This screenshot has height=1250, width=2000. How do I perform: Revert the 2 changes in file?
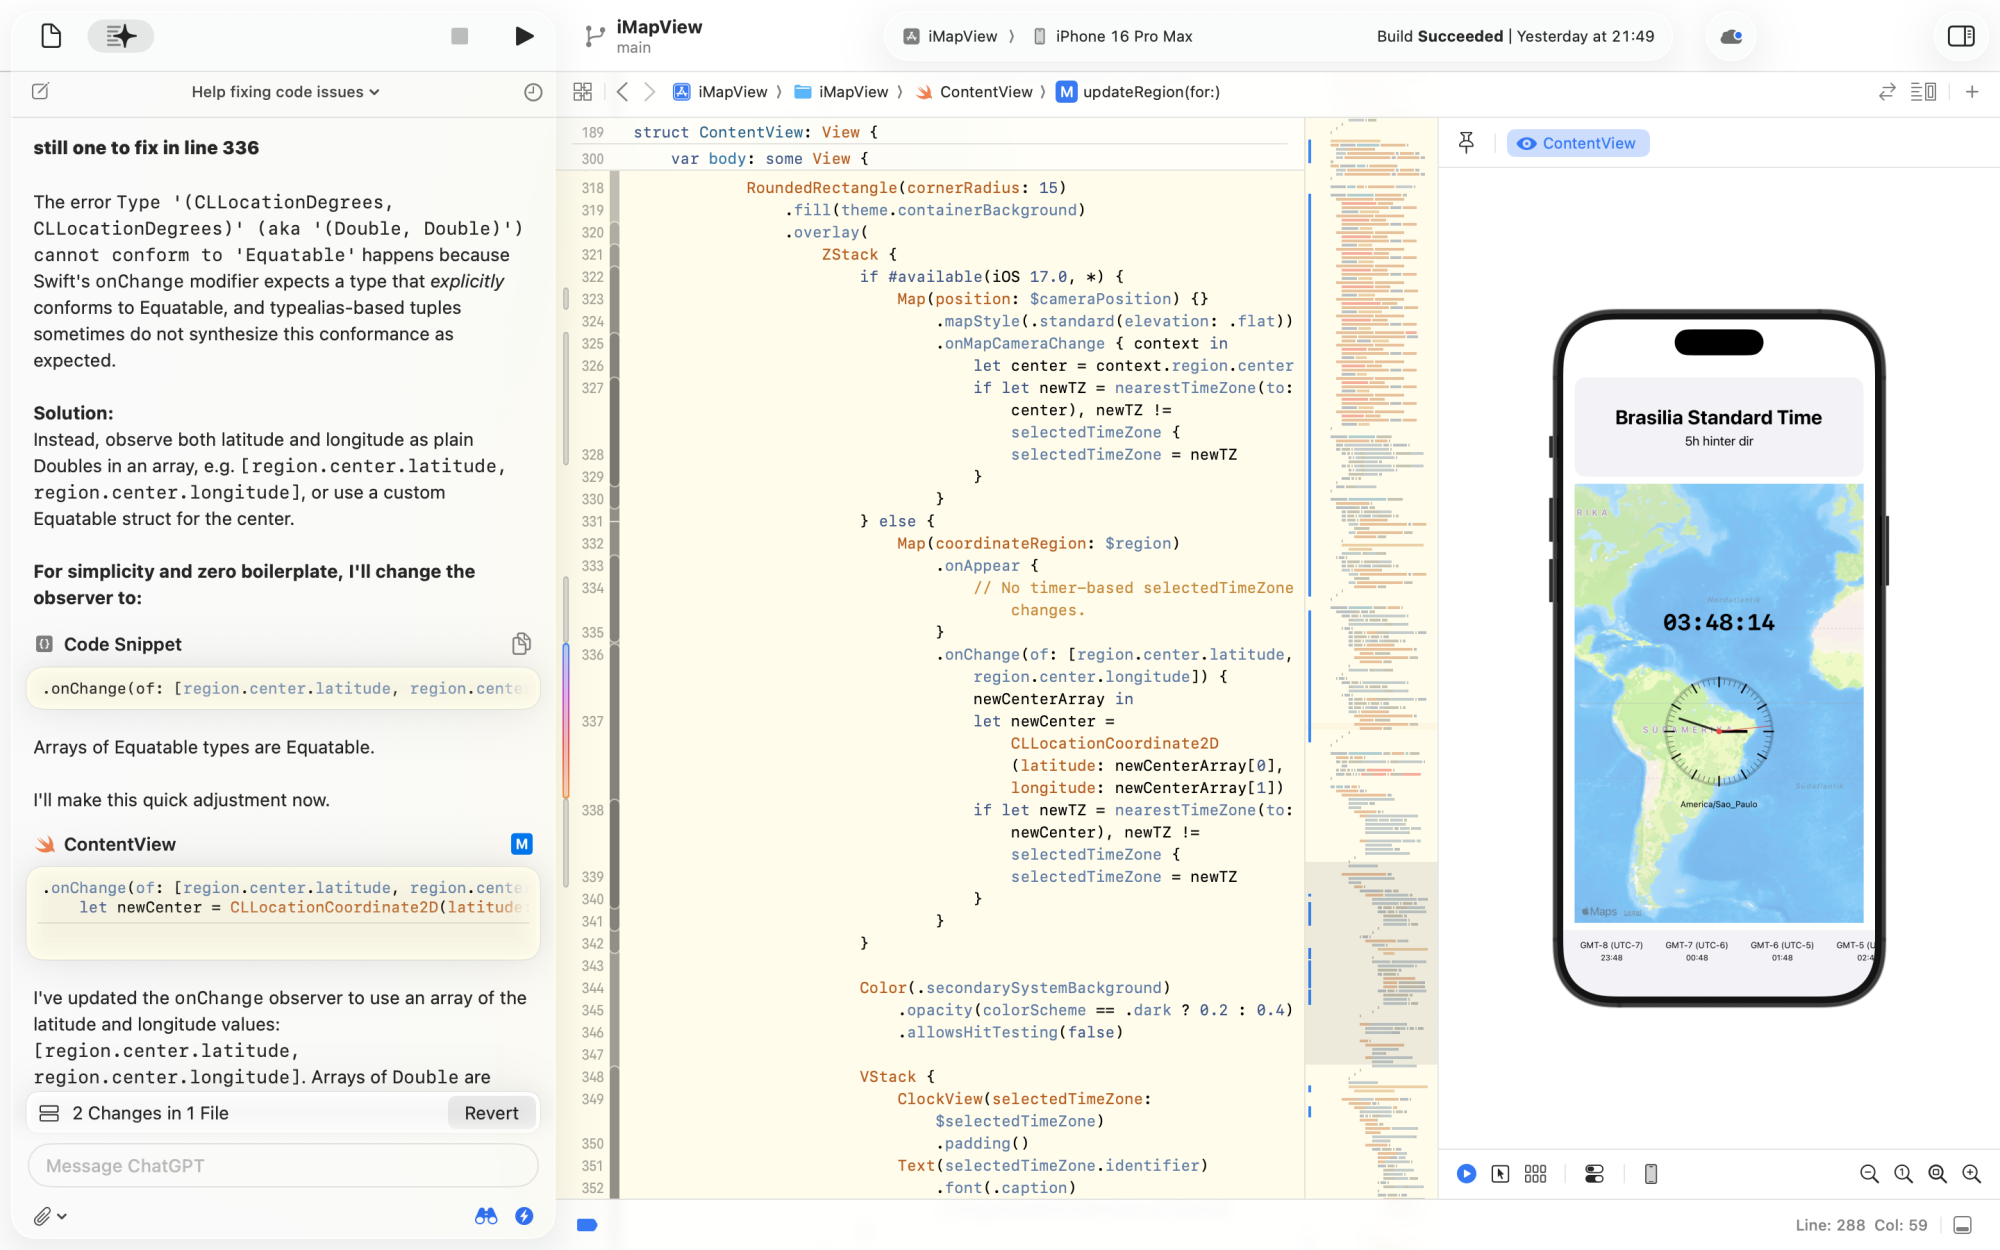click(491, 1113)
